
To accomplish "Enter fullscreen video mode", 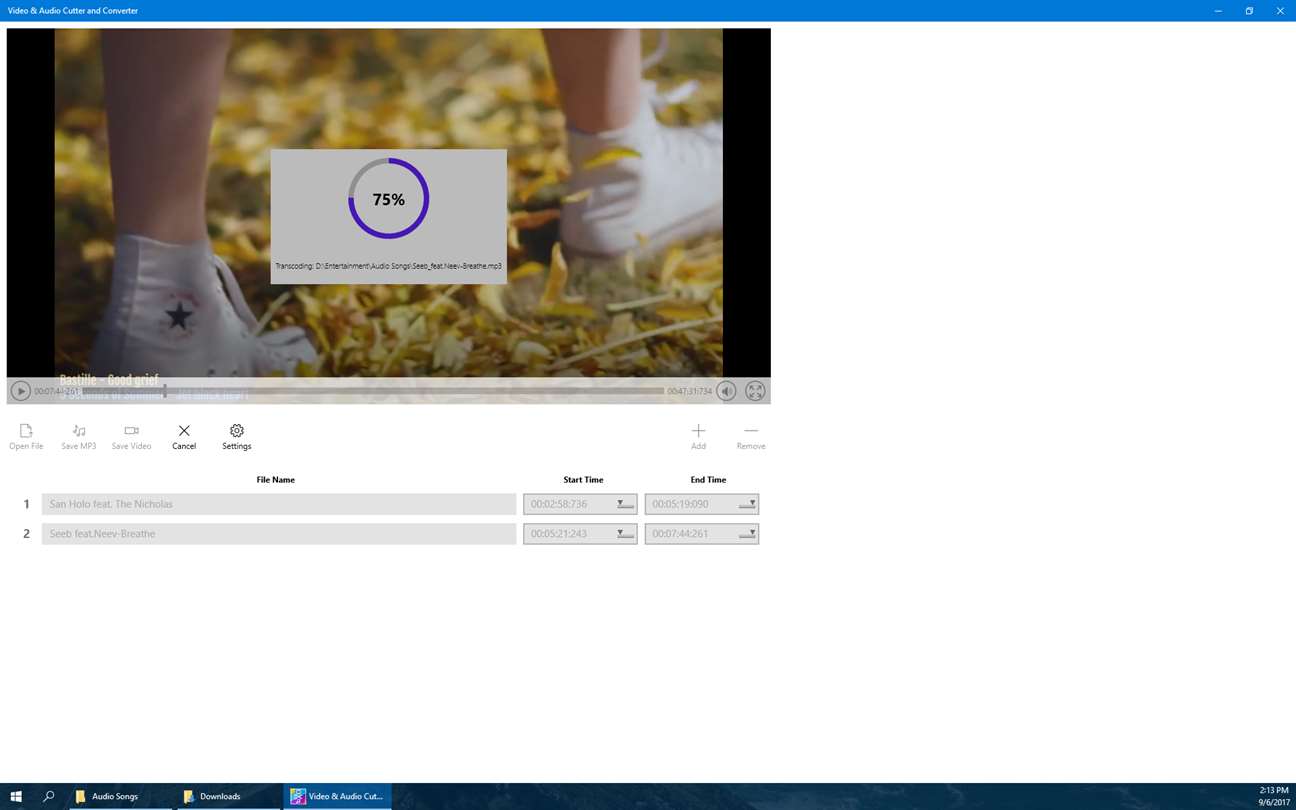I will [755, 391].
